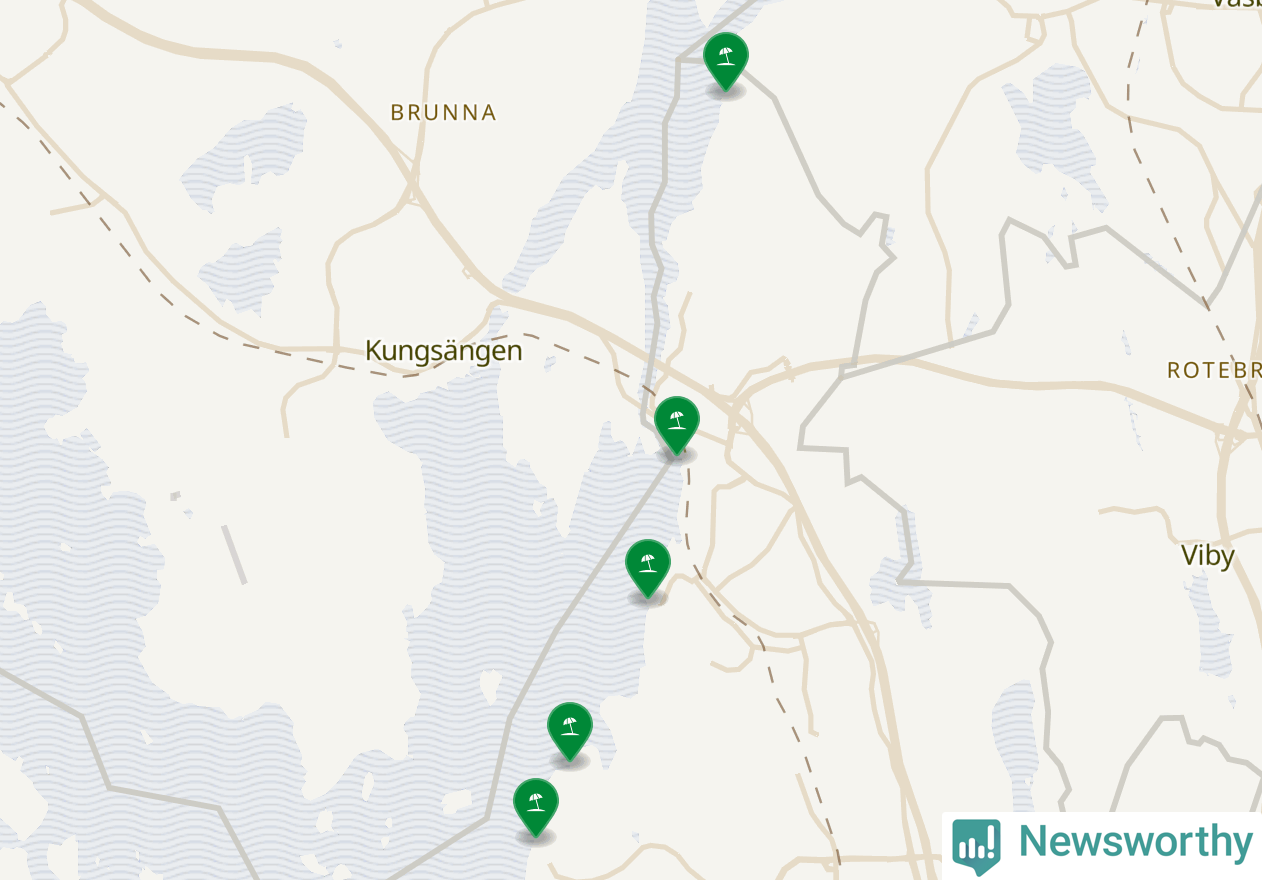Select beach marker at road junction below Kungsängen
The height and width of the screenshot is (880, 1262).
[677, 425]
